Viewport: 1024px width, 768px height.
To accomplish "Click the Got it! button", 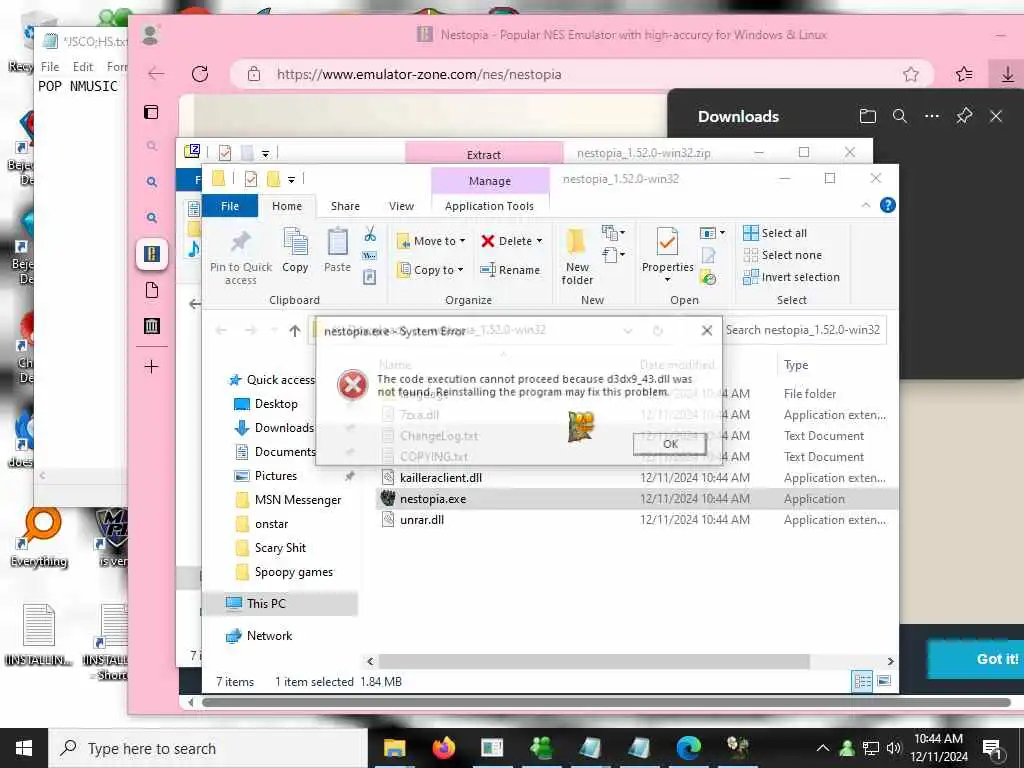I will point(976,659).
